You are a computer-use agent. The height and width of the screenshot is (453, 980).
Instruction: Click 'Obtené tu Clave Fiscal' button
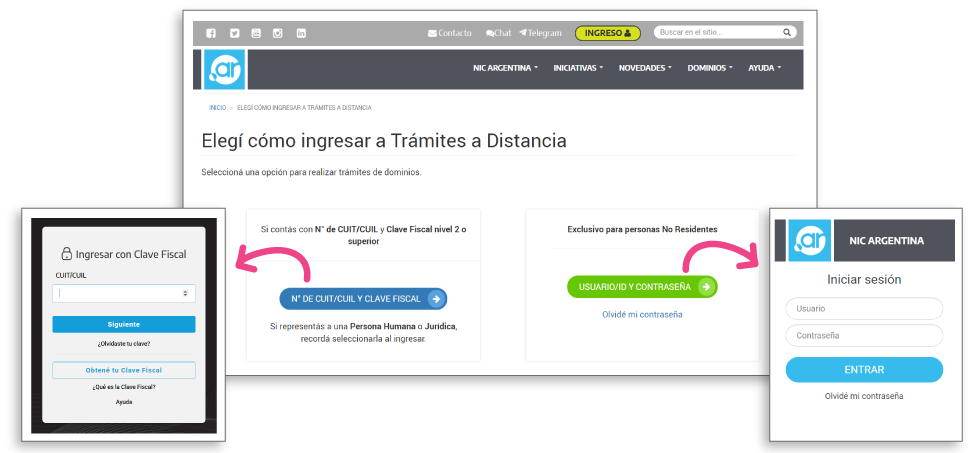click(124, 370)
